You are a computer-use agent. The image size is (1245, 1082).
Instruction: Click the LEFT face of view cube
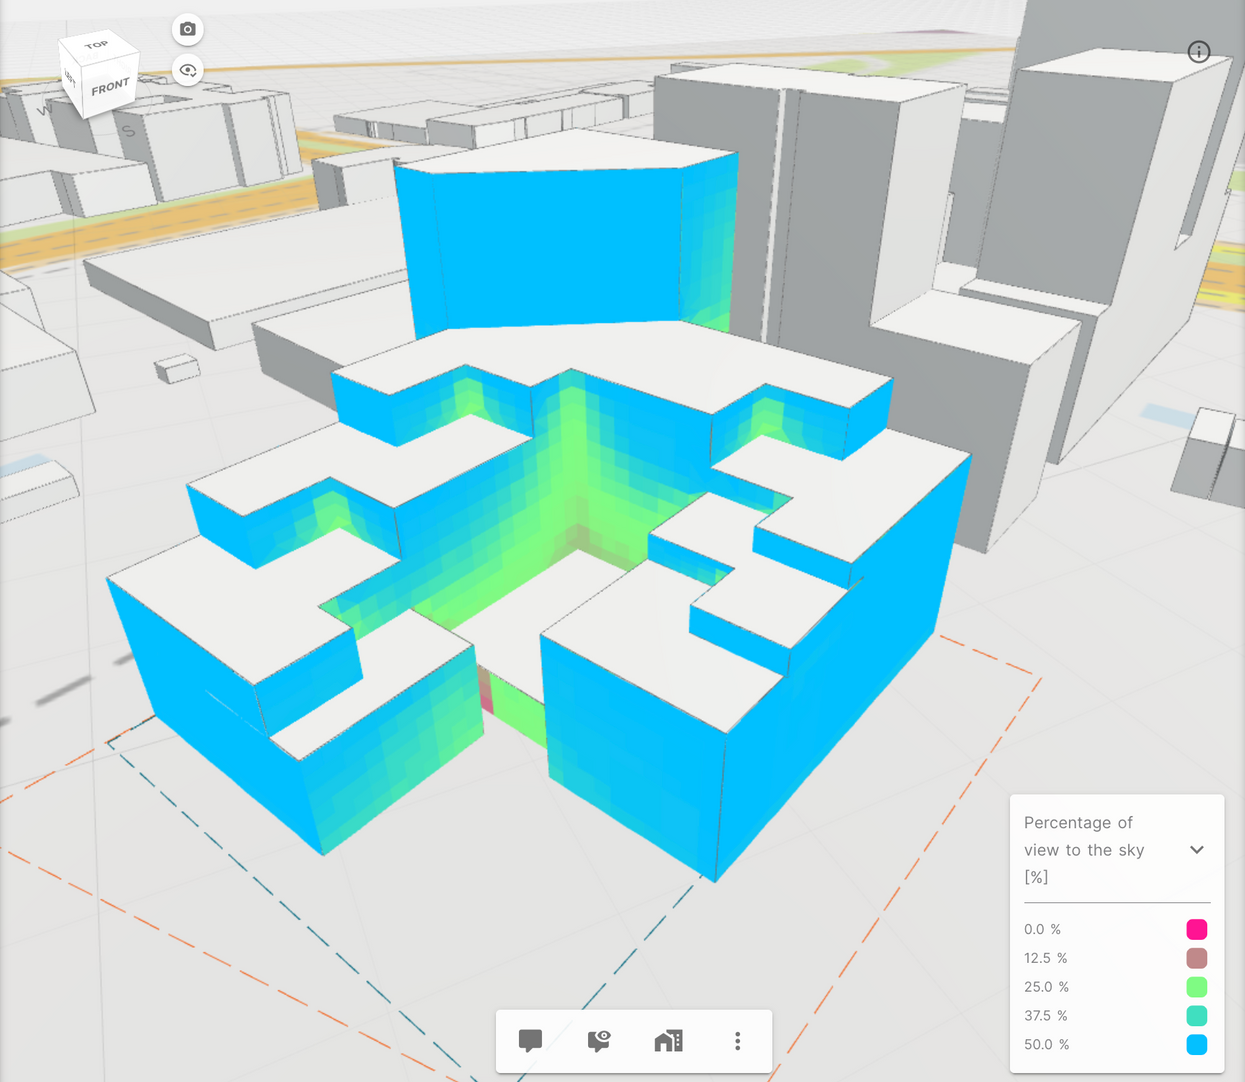pyautogui.click(x=70, y=79)
